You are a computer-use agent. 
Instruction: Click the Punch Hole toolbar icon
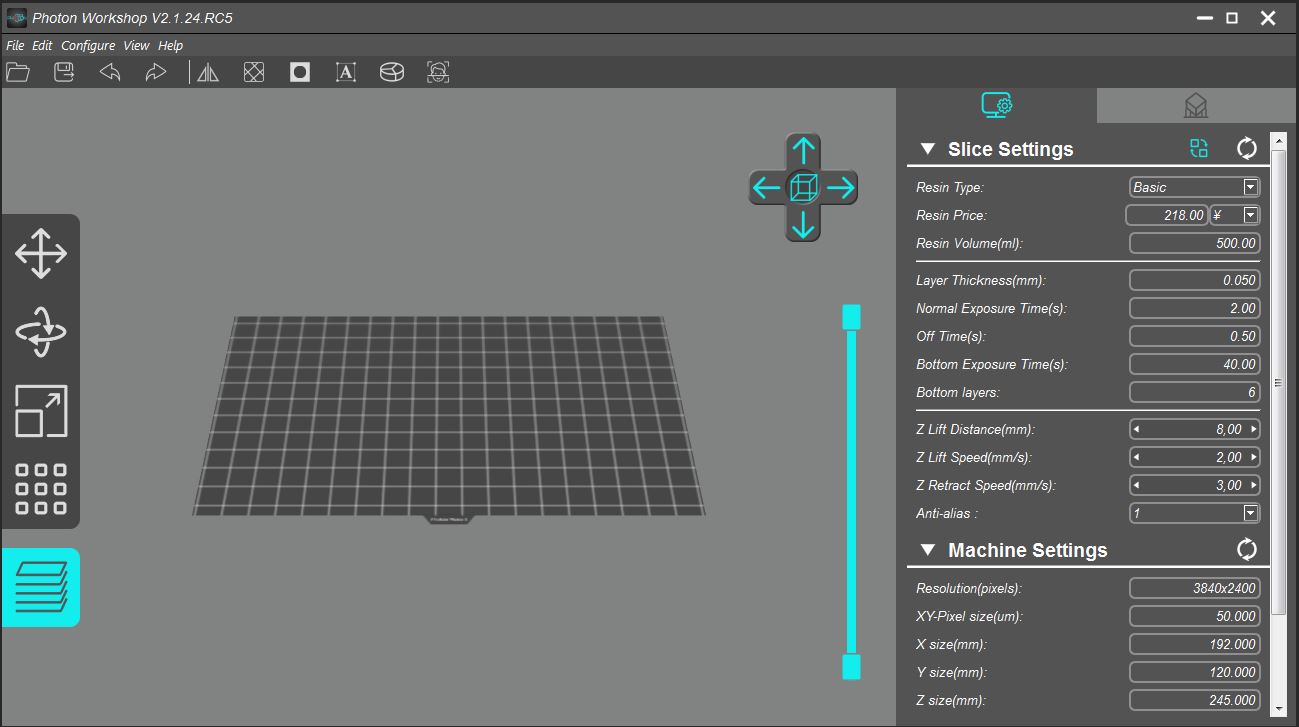[299, 71]
